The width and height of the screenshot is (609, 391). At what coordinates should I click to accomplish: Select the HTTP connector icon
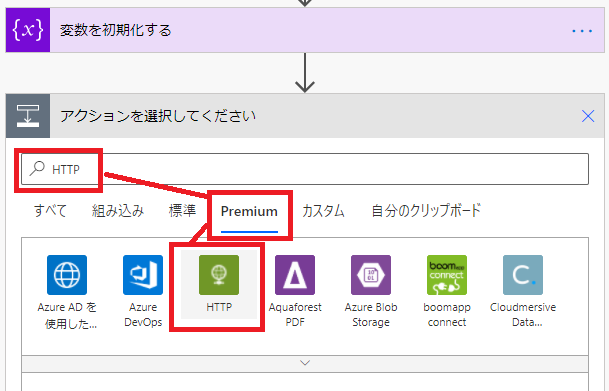pos(219,275)
